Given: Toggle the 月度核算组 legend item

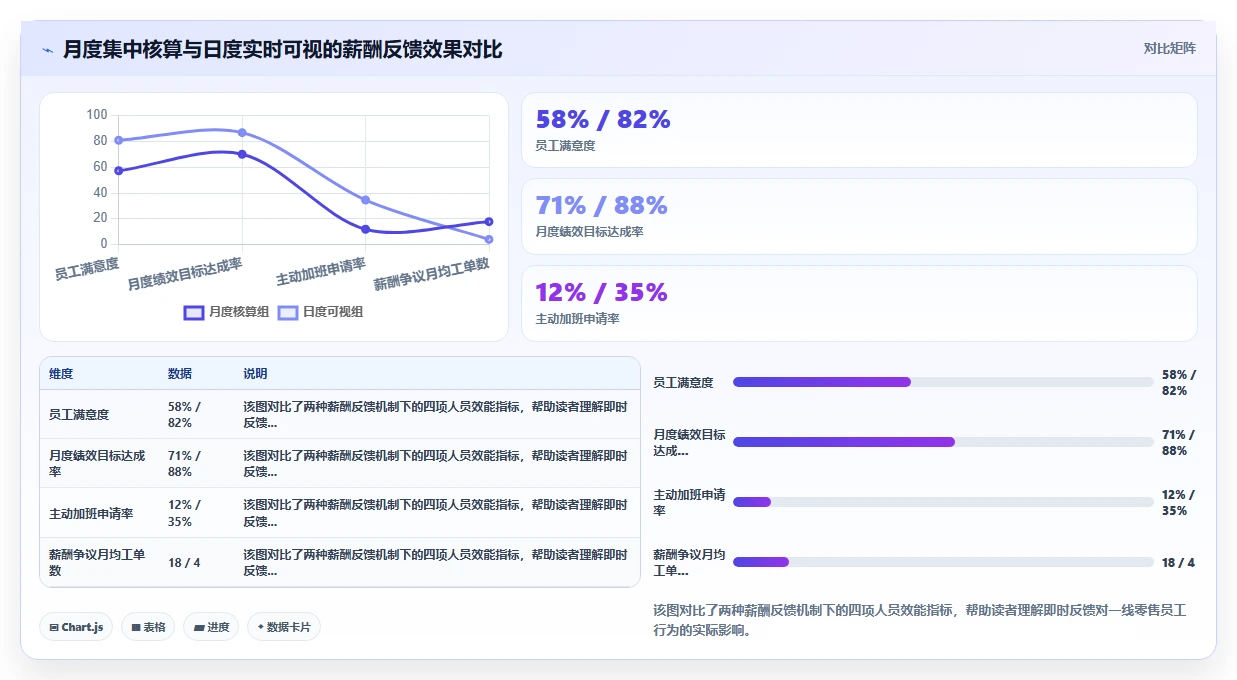Looking at the screenshot, I should coord(226,312).
